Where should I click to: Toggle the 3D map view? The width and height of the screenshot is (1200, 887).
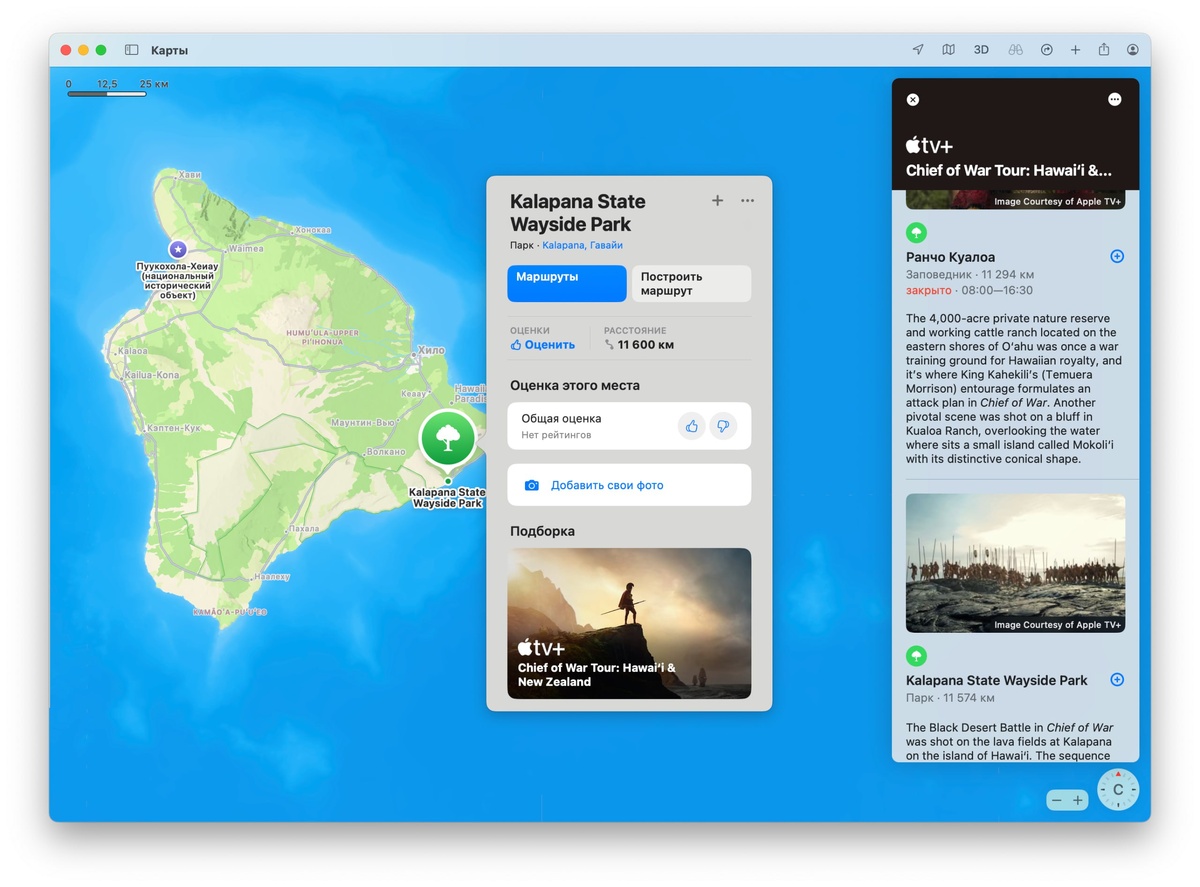(x=981, y=50)
